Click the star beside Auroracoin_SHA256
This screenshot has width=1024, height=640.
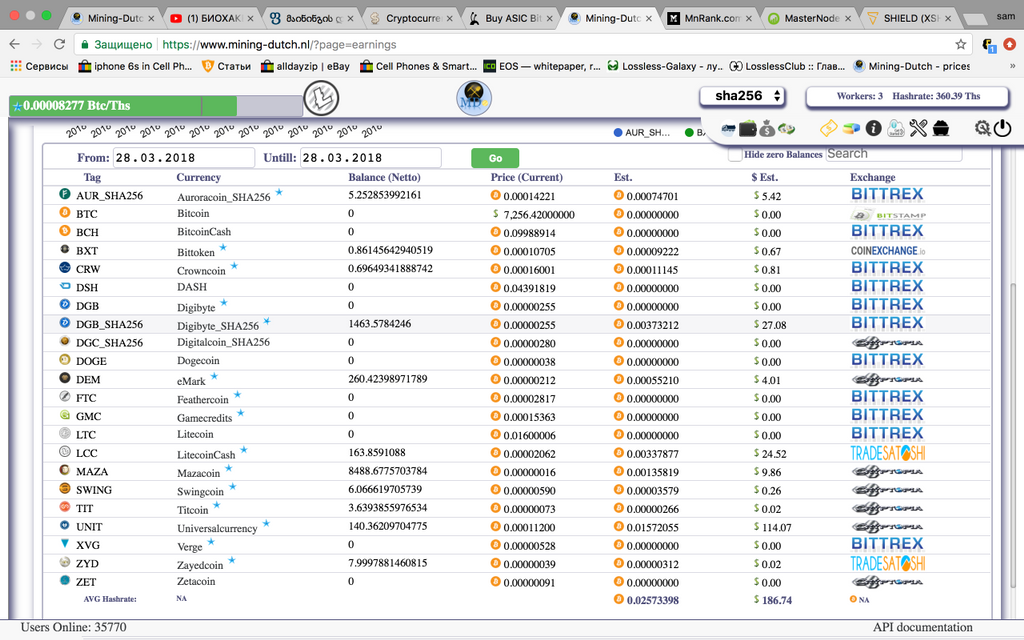(x=279, y=192)
